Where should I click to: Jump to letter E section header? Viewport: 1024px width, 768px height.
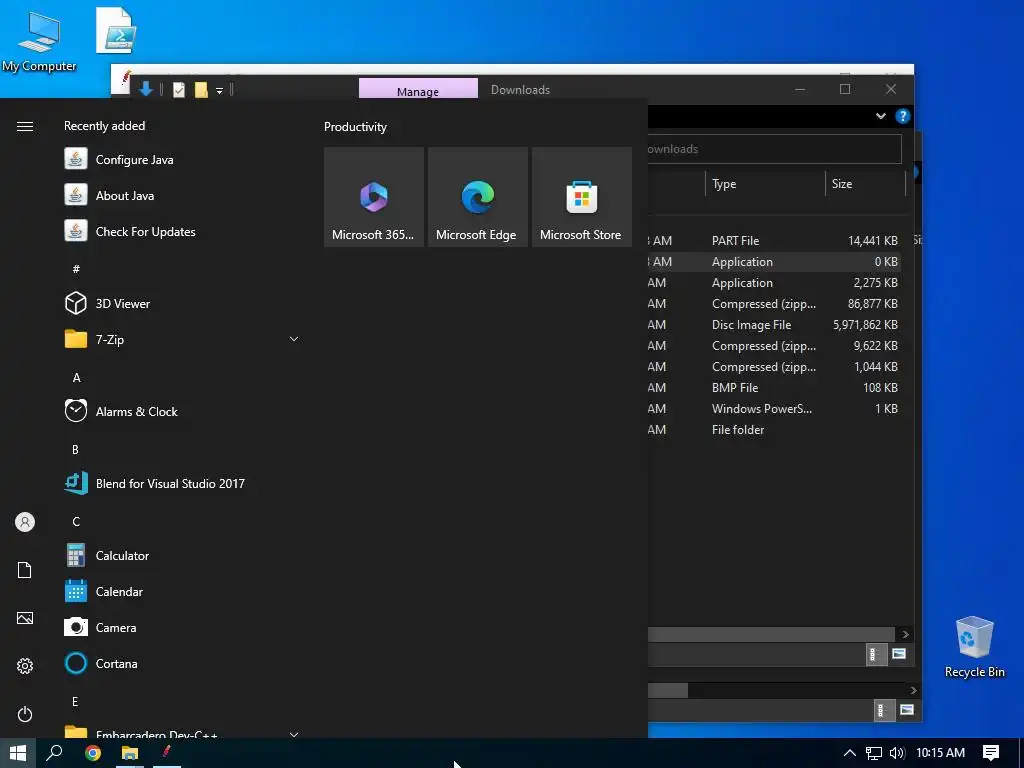click(x=75, y=701)
